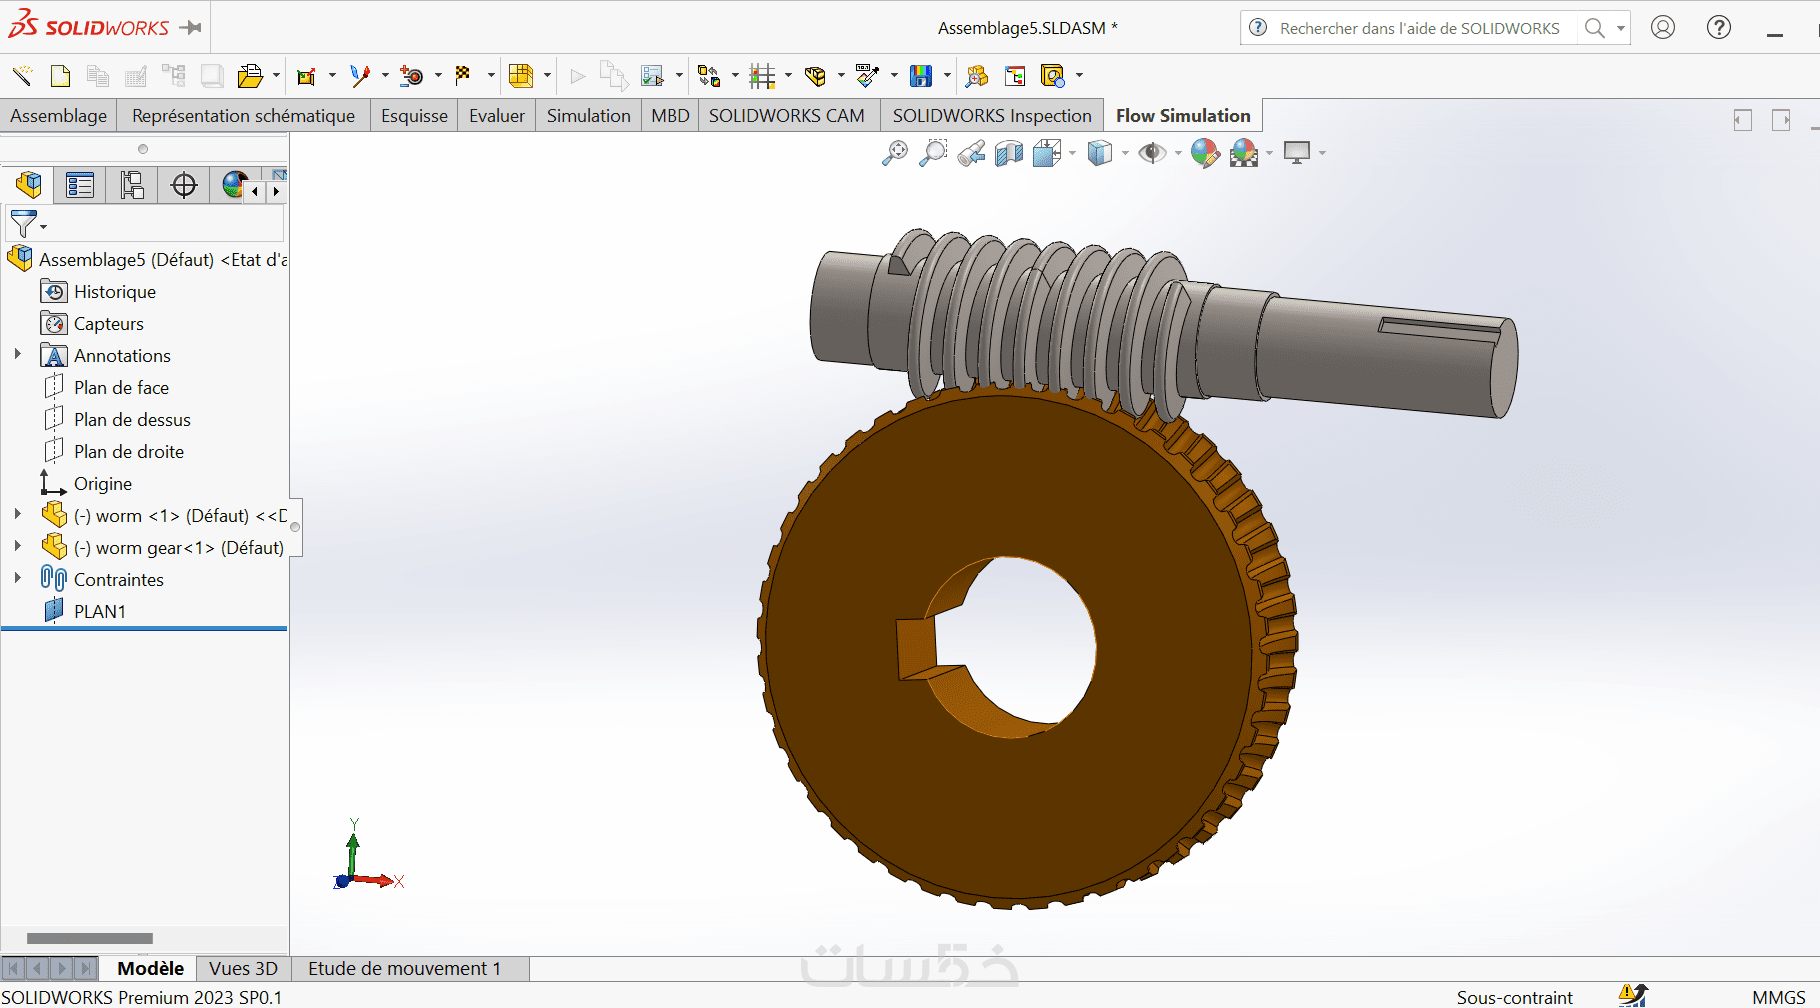Open the ConfigurationManager tab
The width and height of the screenshot is (1820, 1008).
coord(132,185)
